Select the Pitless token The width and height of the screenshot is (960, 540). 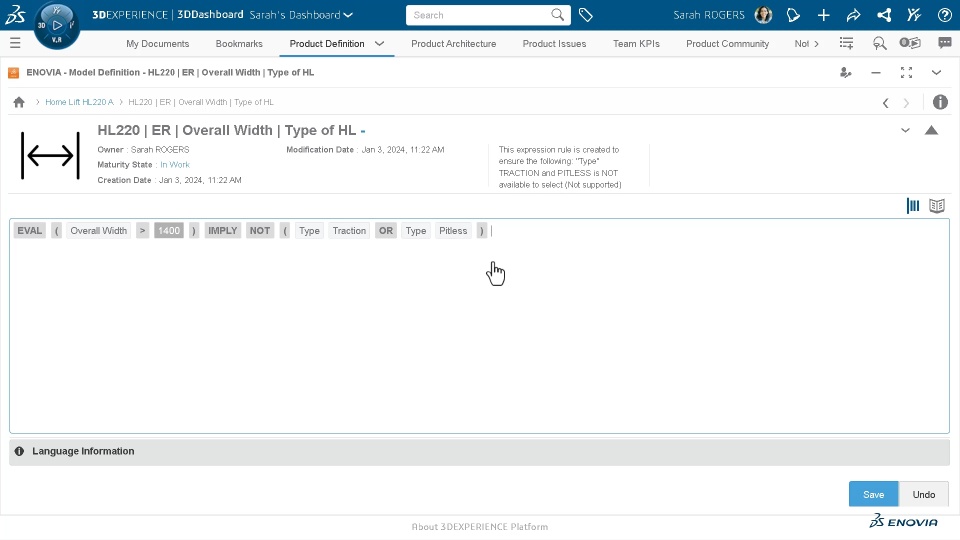(453, 231)
